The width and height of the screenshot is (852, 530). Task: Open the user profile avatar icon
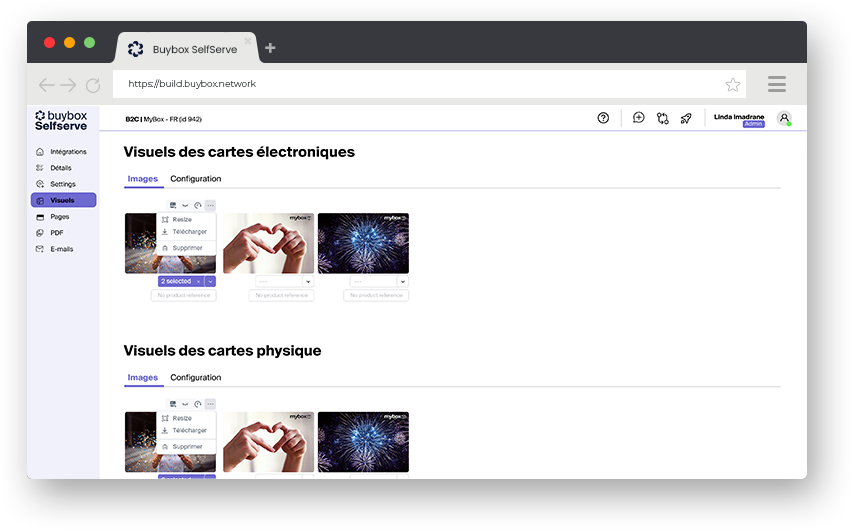pos(784,118)
